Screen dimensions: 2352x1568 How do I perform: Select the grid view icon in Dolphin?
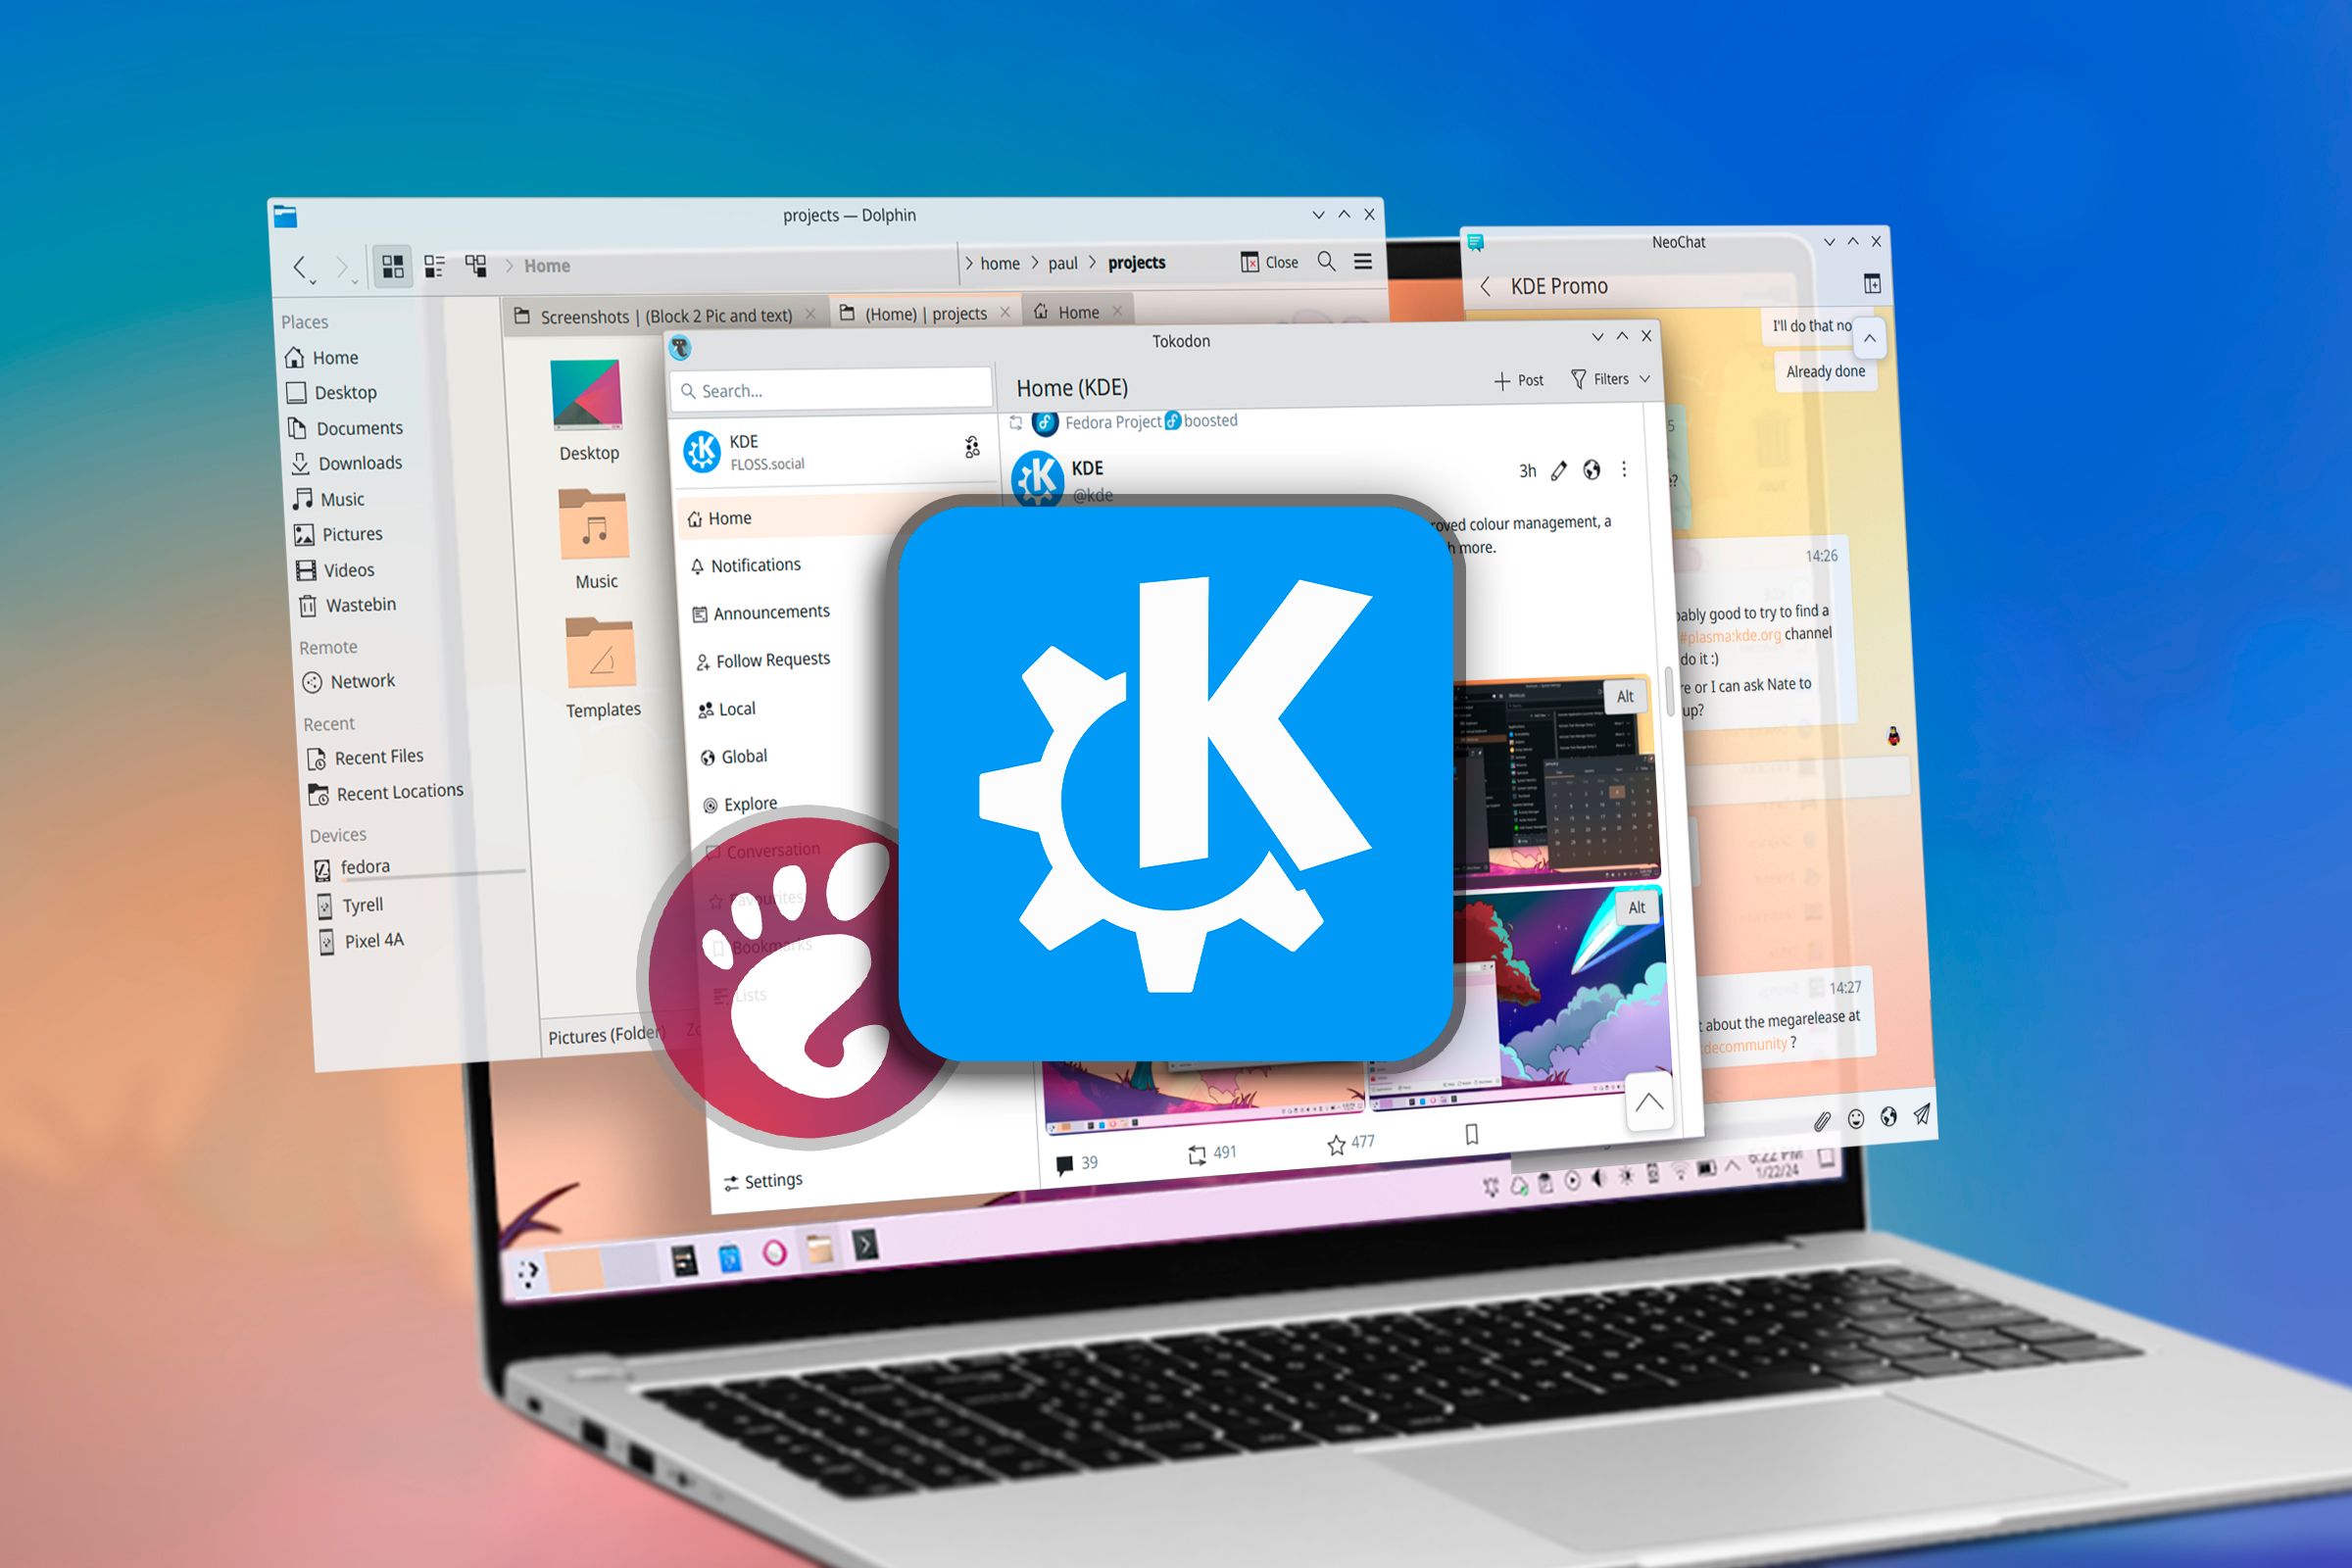[387, 263]
